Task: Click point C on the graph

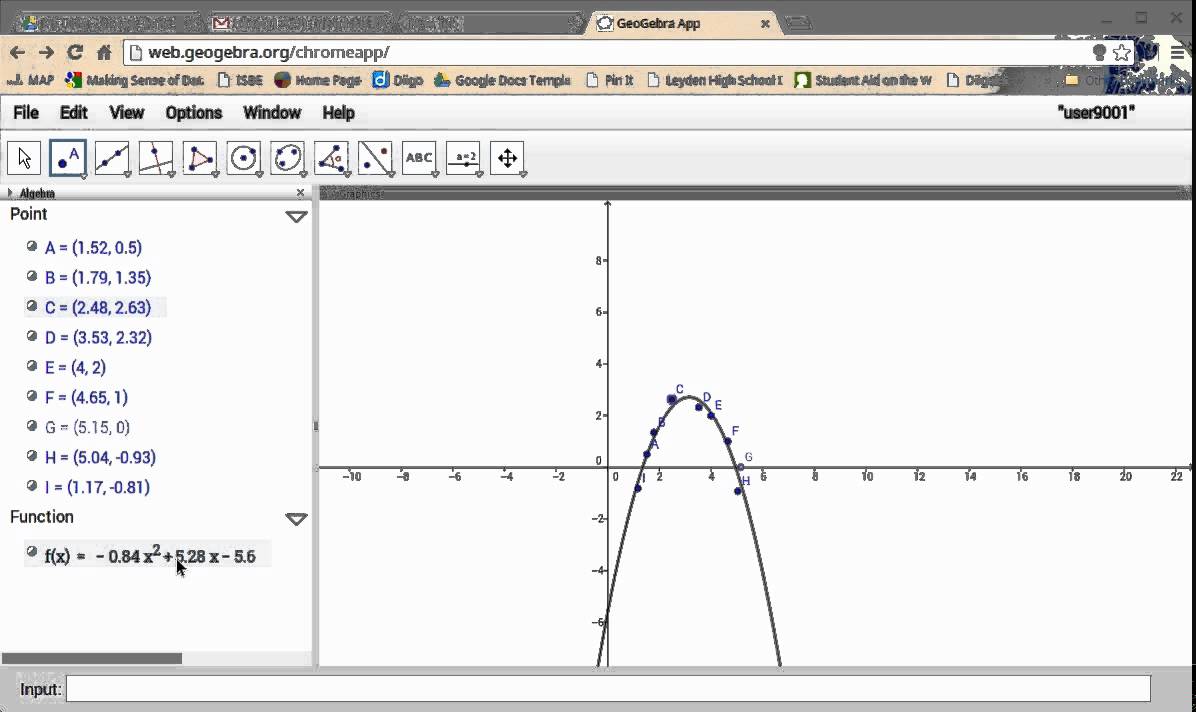Action: pyautogui.click(x=671, y=399)
